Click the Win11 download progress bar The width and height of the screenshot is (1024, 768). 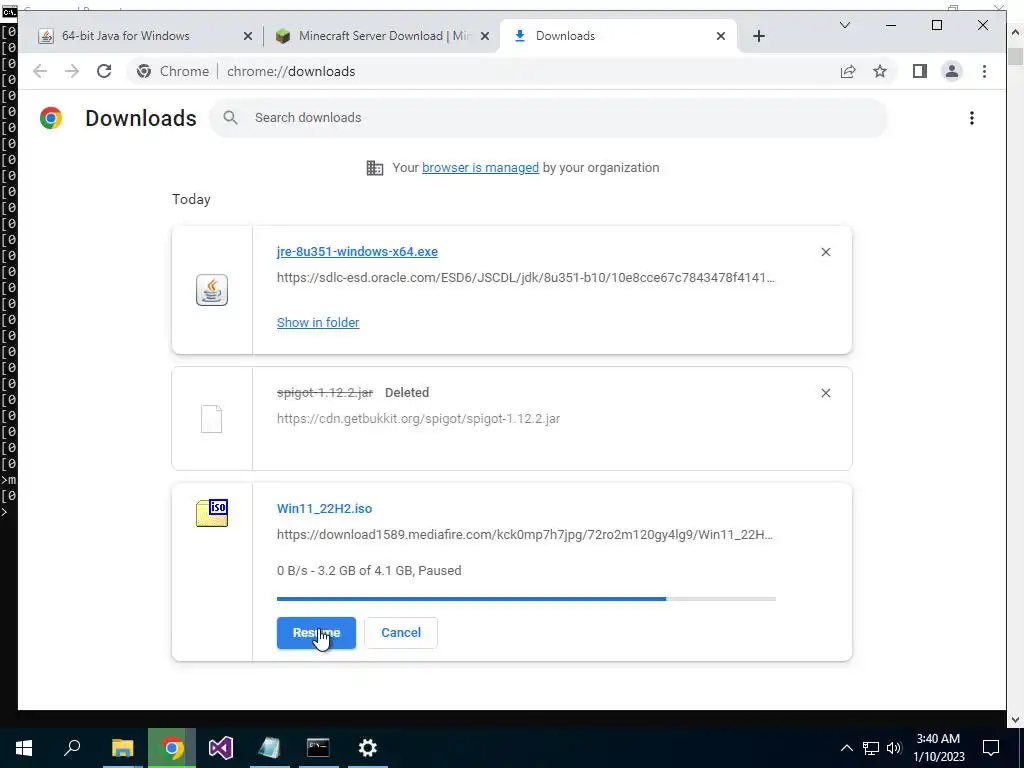click(526, 599)
